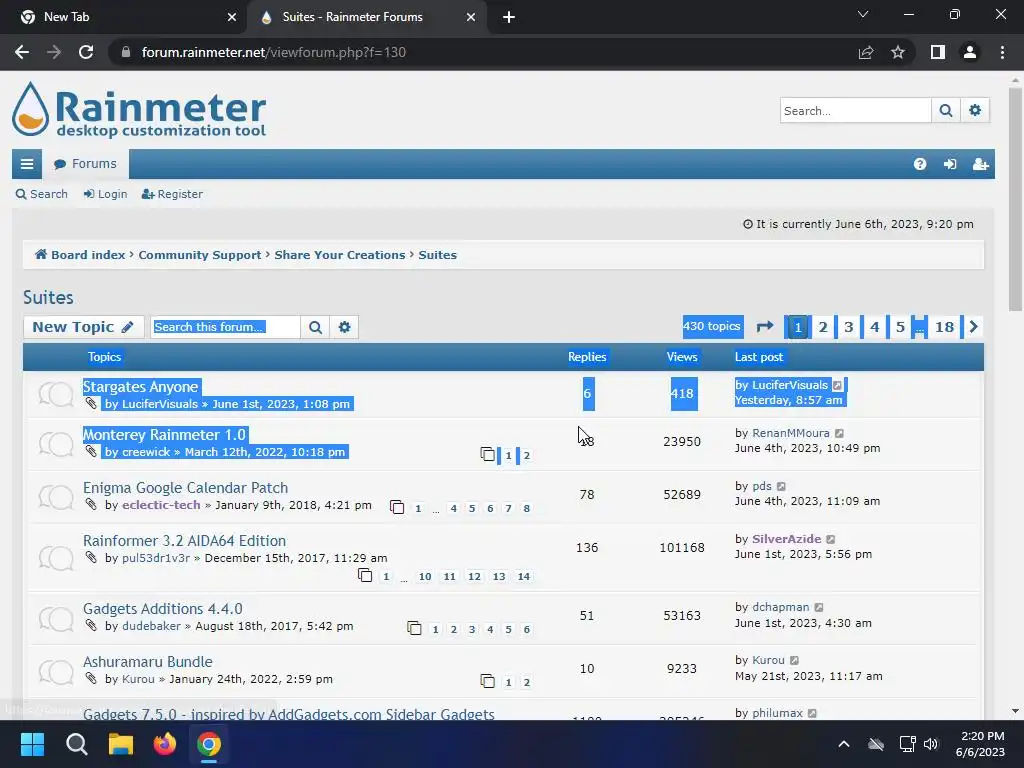Open page 8 of Enigma Calendar topic
The width and height of the screenshot is (1024, 768).
pos(526,508)
